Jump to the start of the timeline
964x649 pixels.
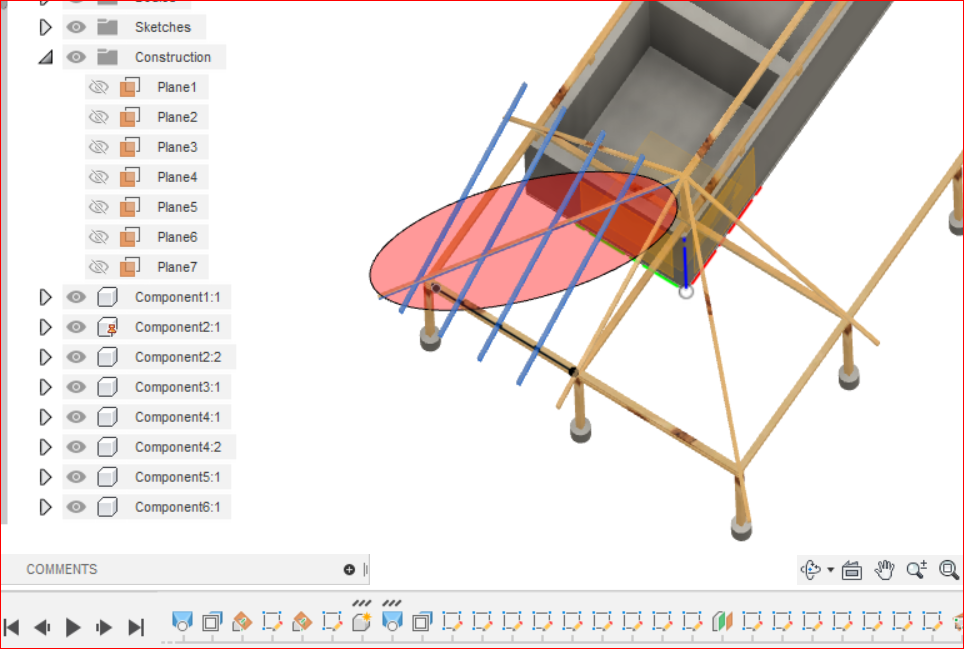[12, 627]
